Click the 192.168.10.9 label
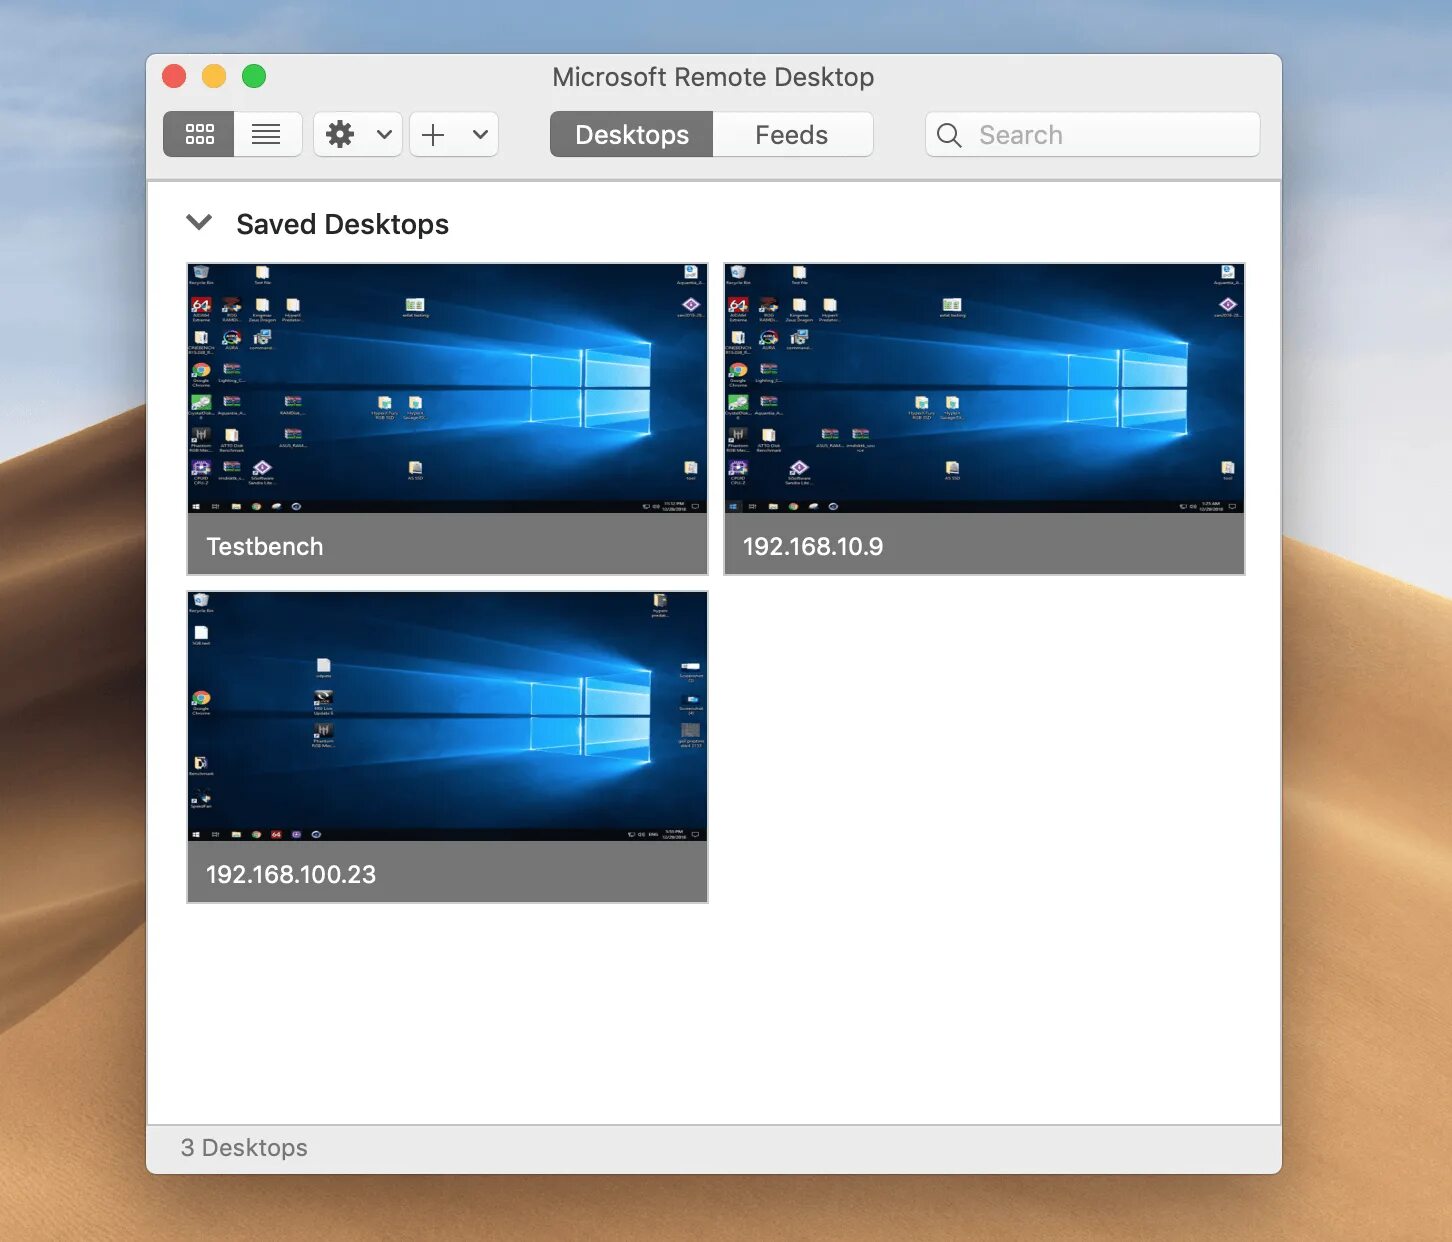The image size is (1452, 1242). click(813, 546)
